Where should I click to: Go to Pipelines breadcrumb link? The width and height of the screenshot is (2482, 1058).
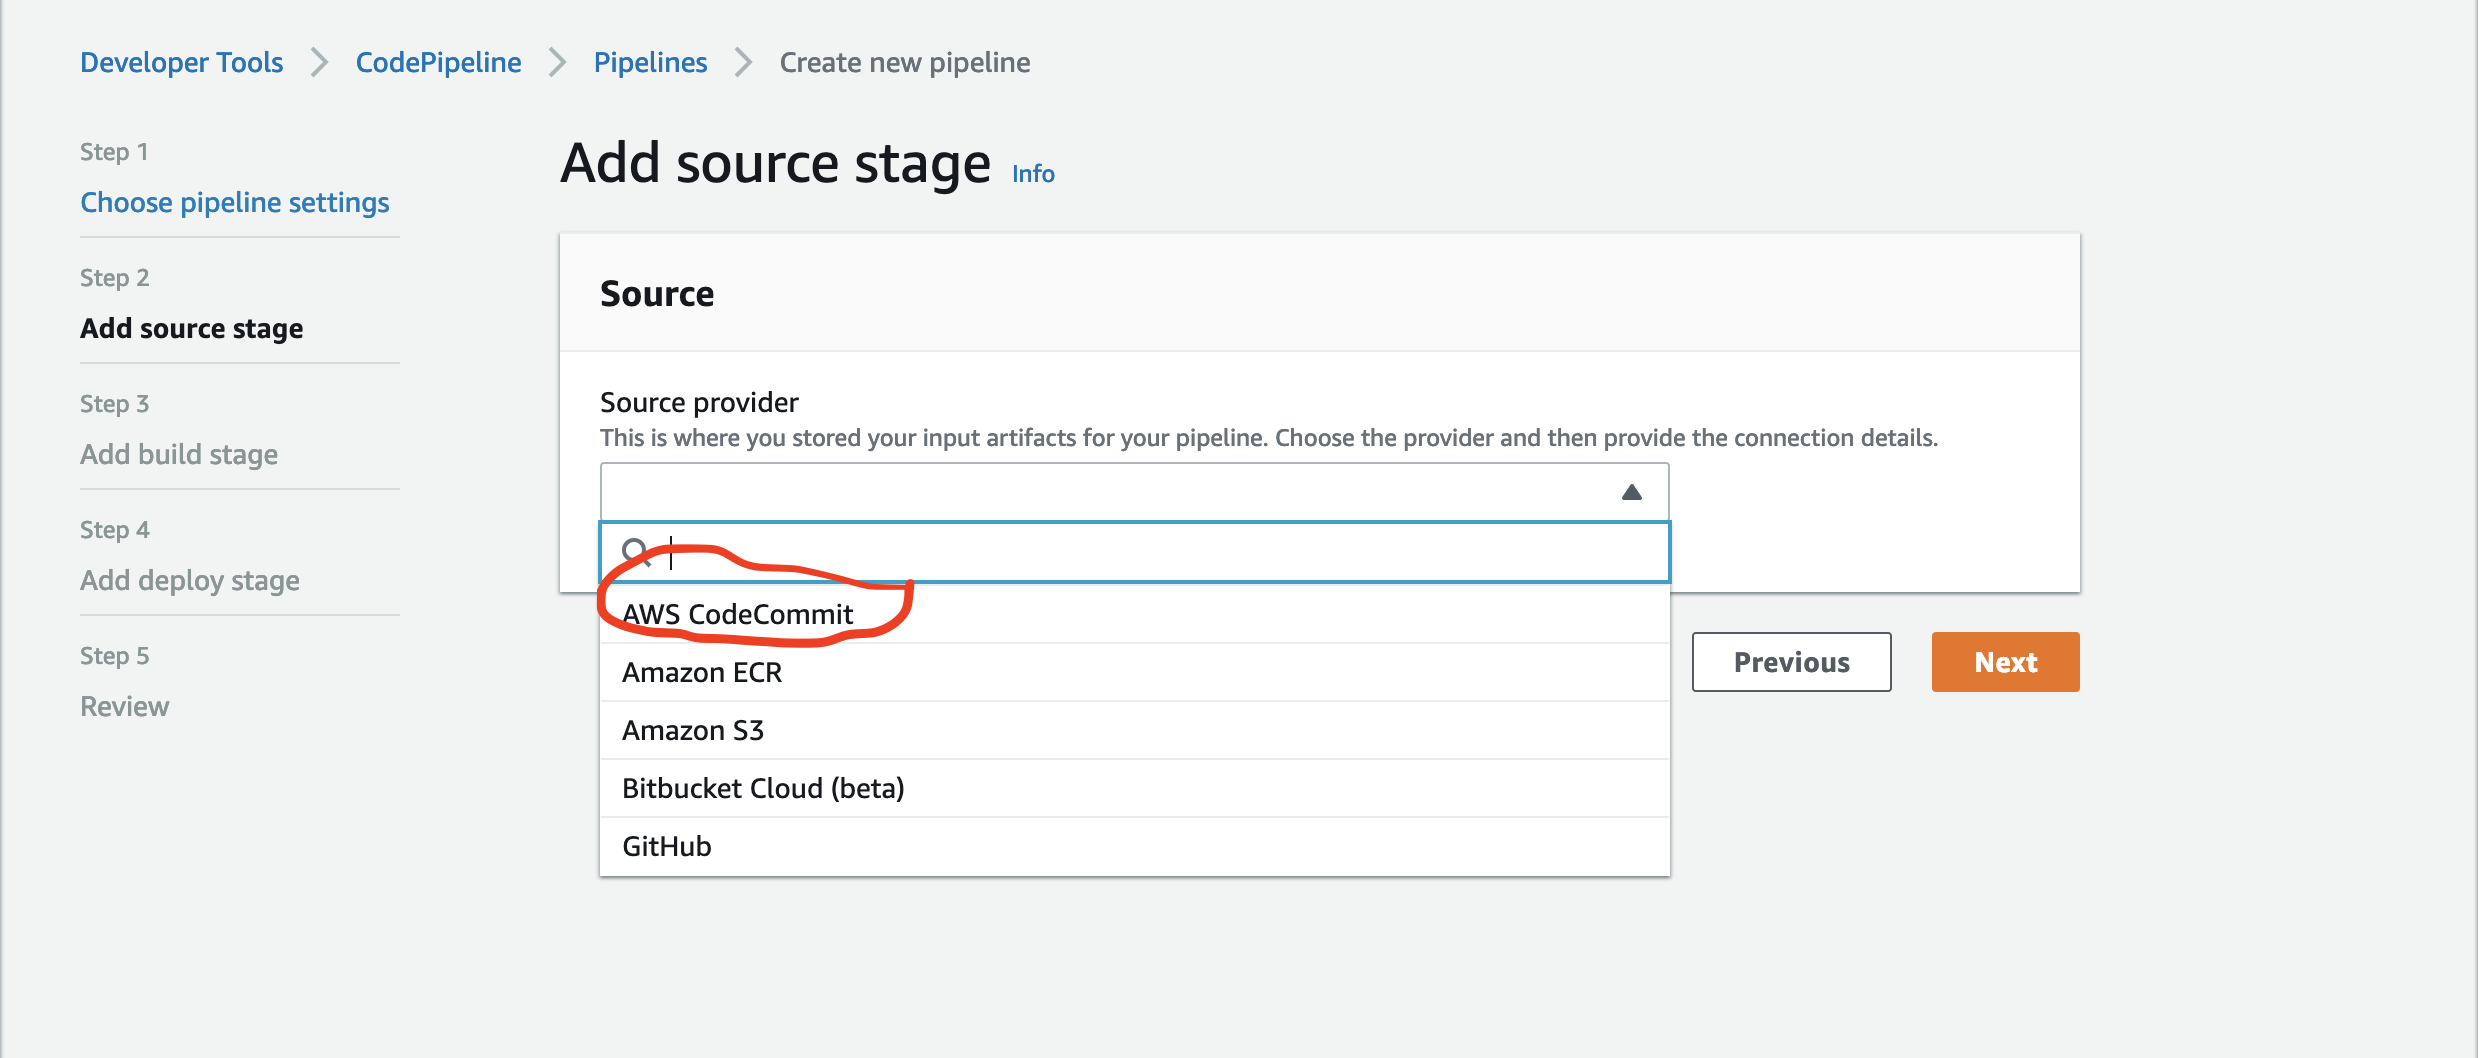[x=650, y=62]
